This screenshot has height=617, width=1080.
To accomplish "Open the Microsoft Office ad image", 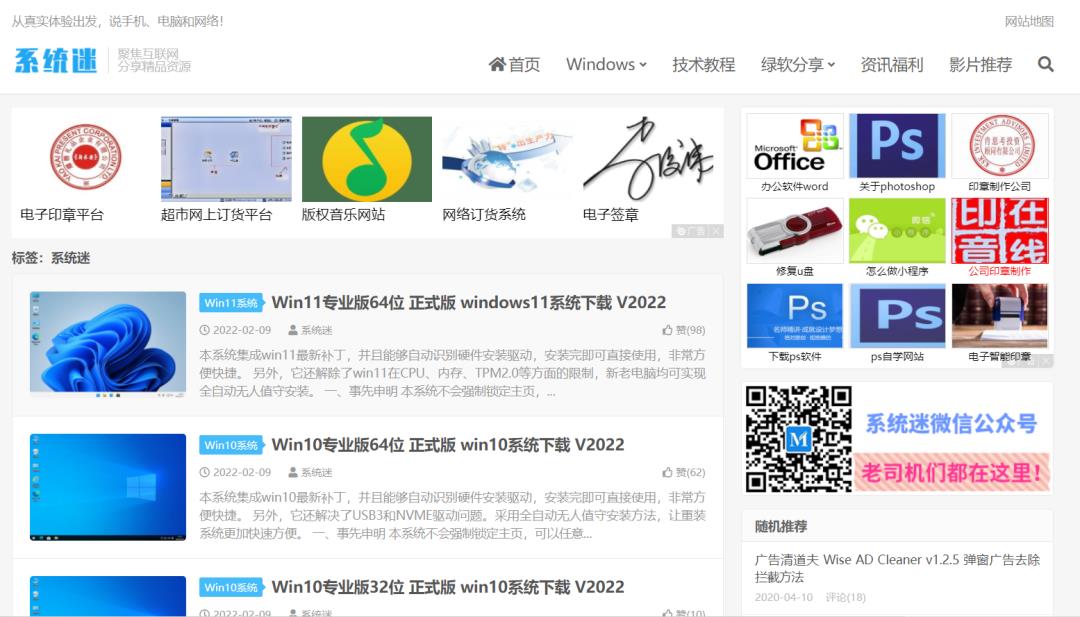I will (795, 146).
